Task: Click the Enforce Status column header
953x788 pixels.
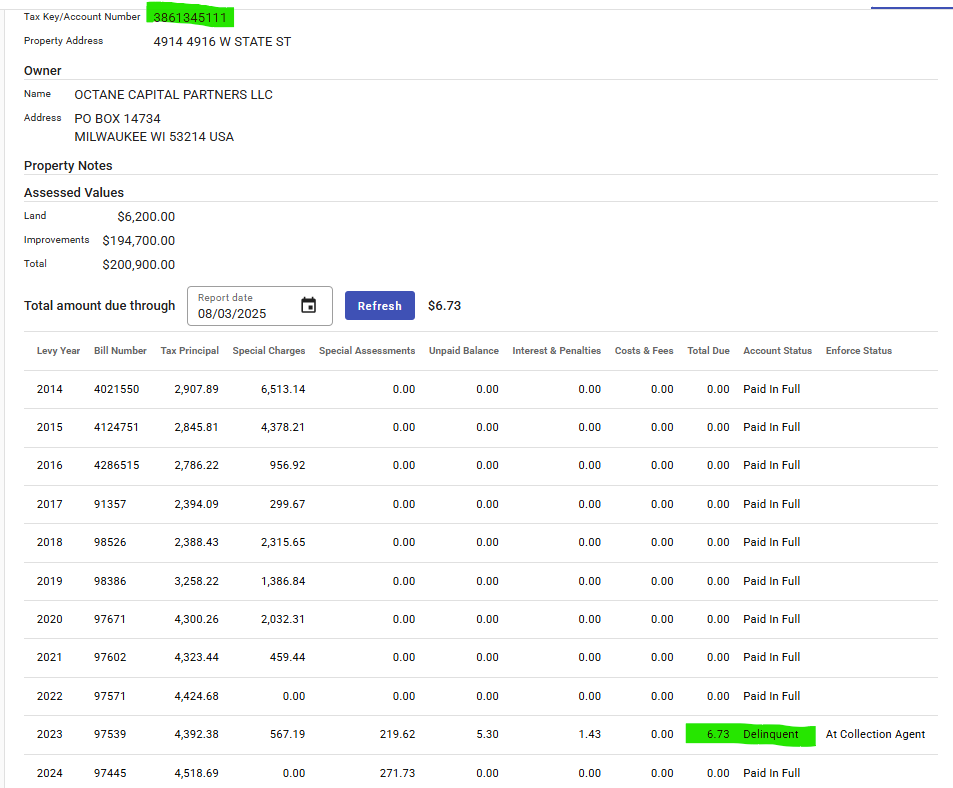Action: pyautogui.click(x=858, y=351)
